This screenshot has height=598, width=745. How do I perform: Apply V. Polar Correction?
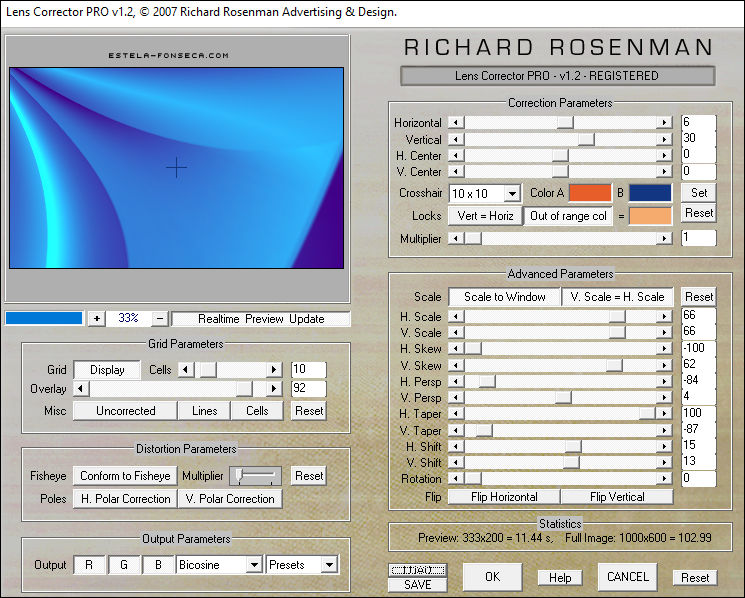230,499
